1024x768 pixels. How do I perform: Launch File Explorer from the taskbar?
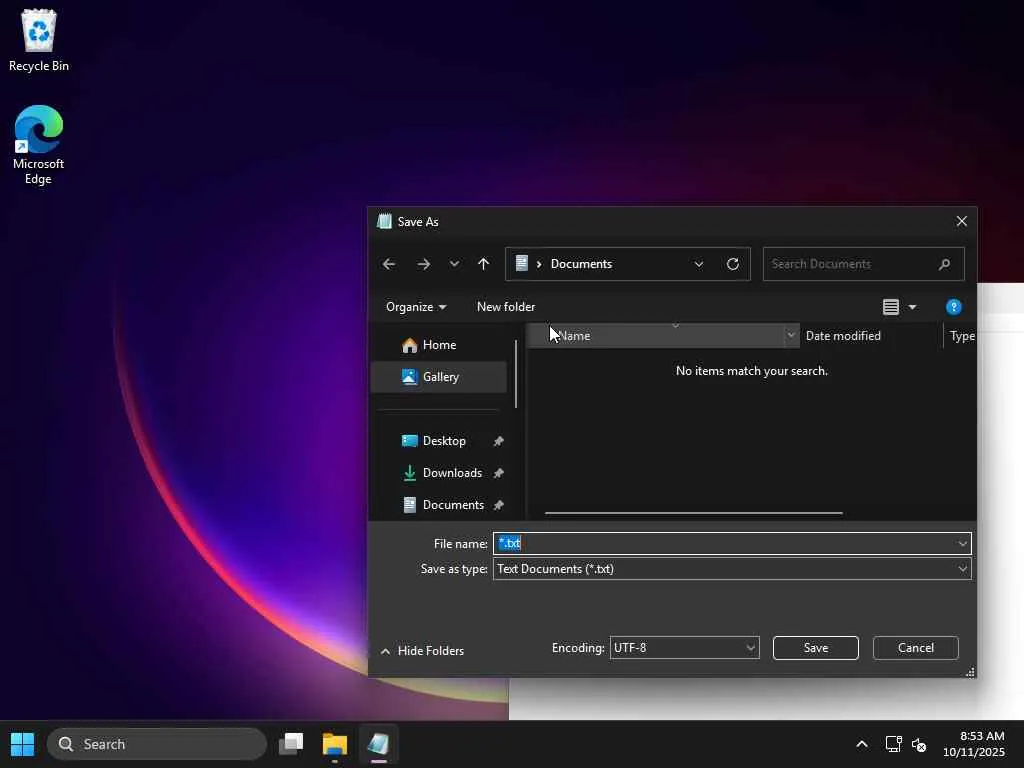(334, 744)
